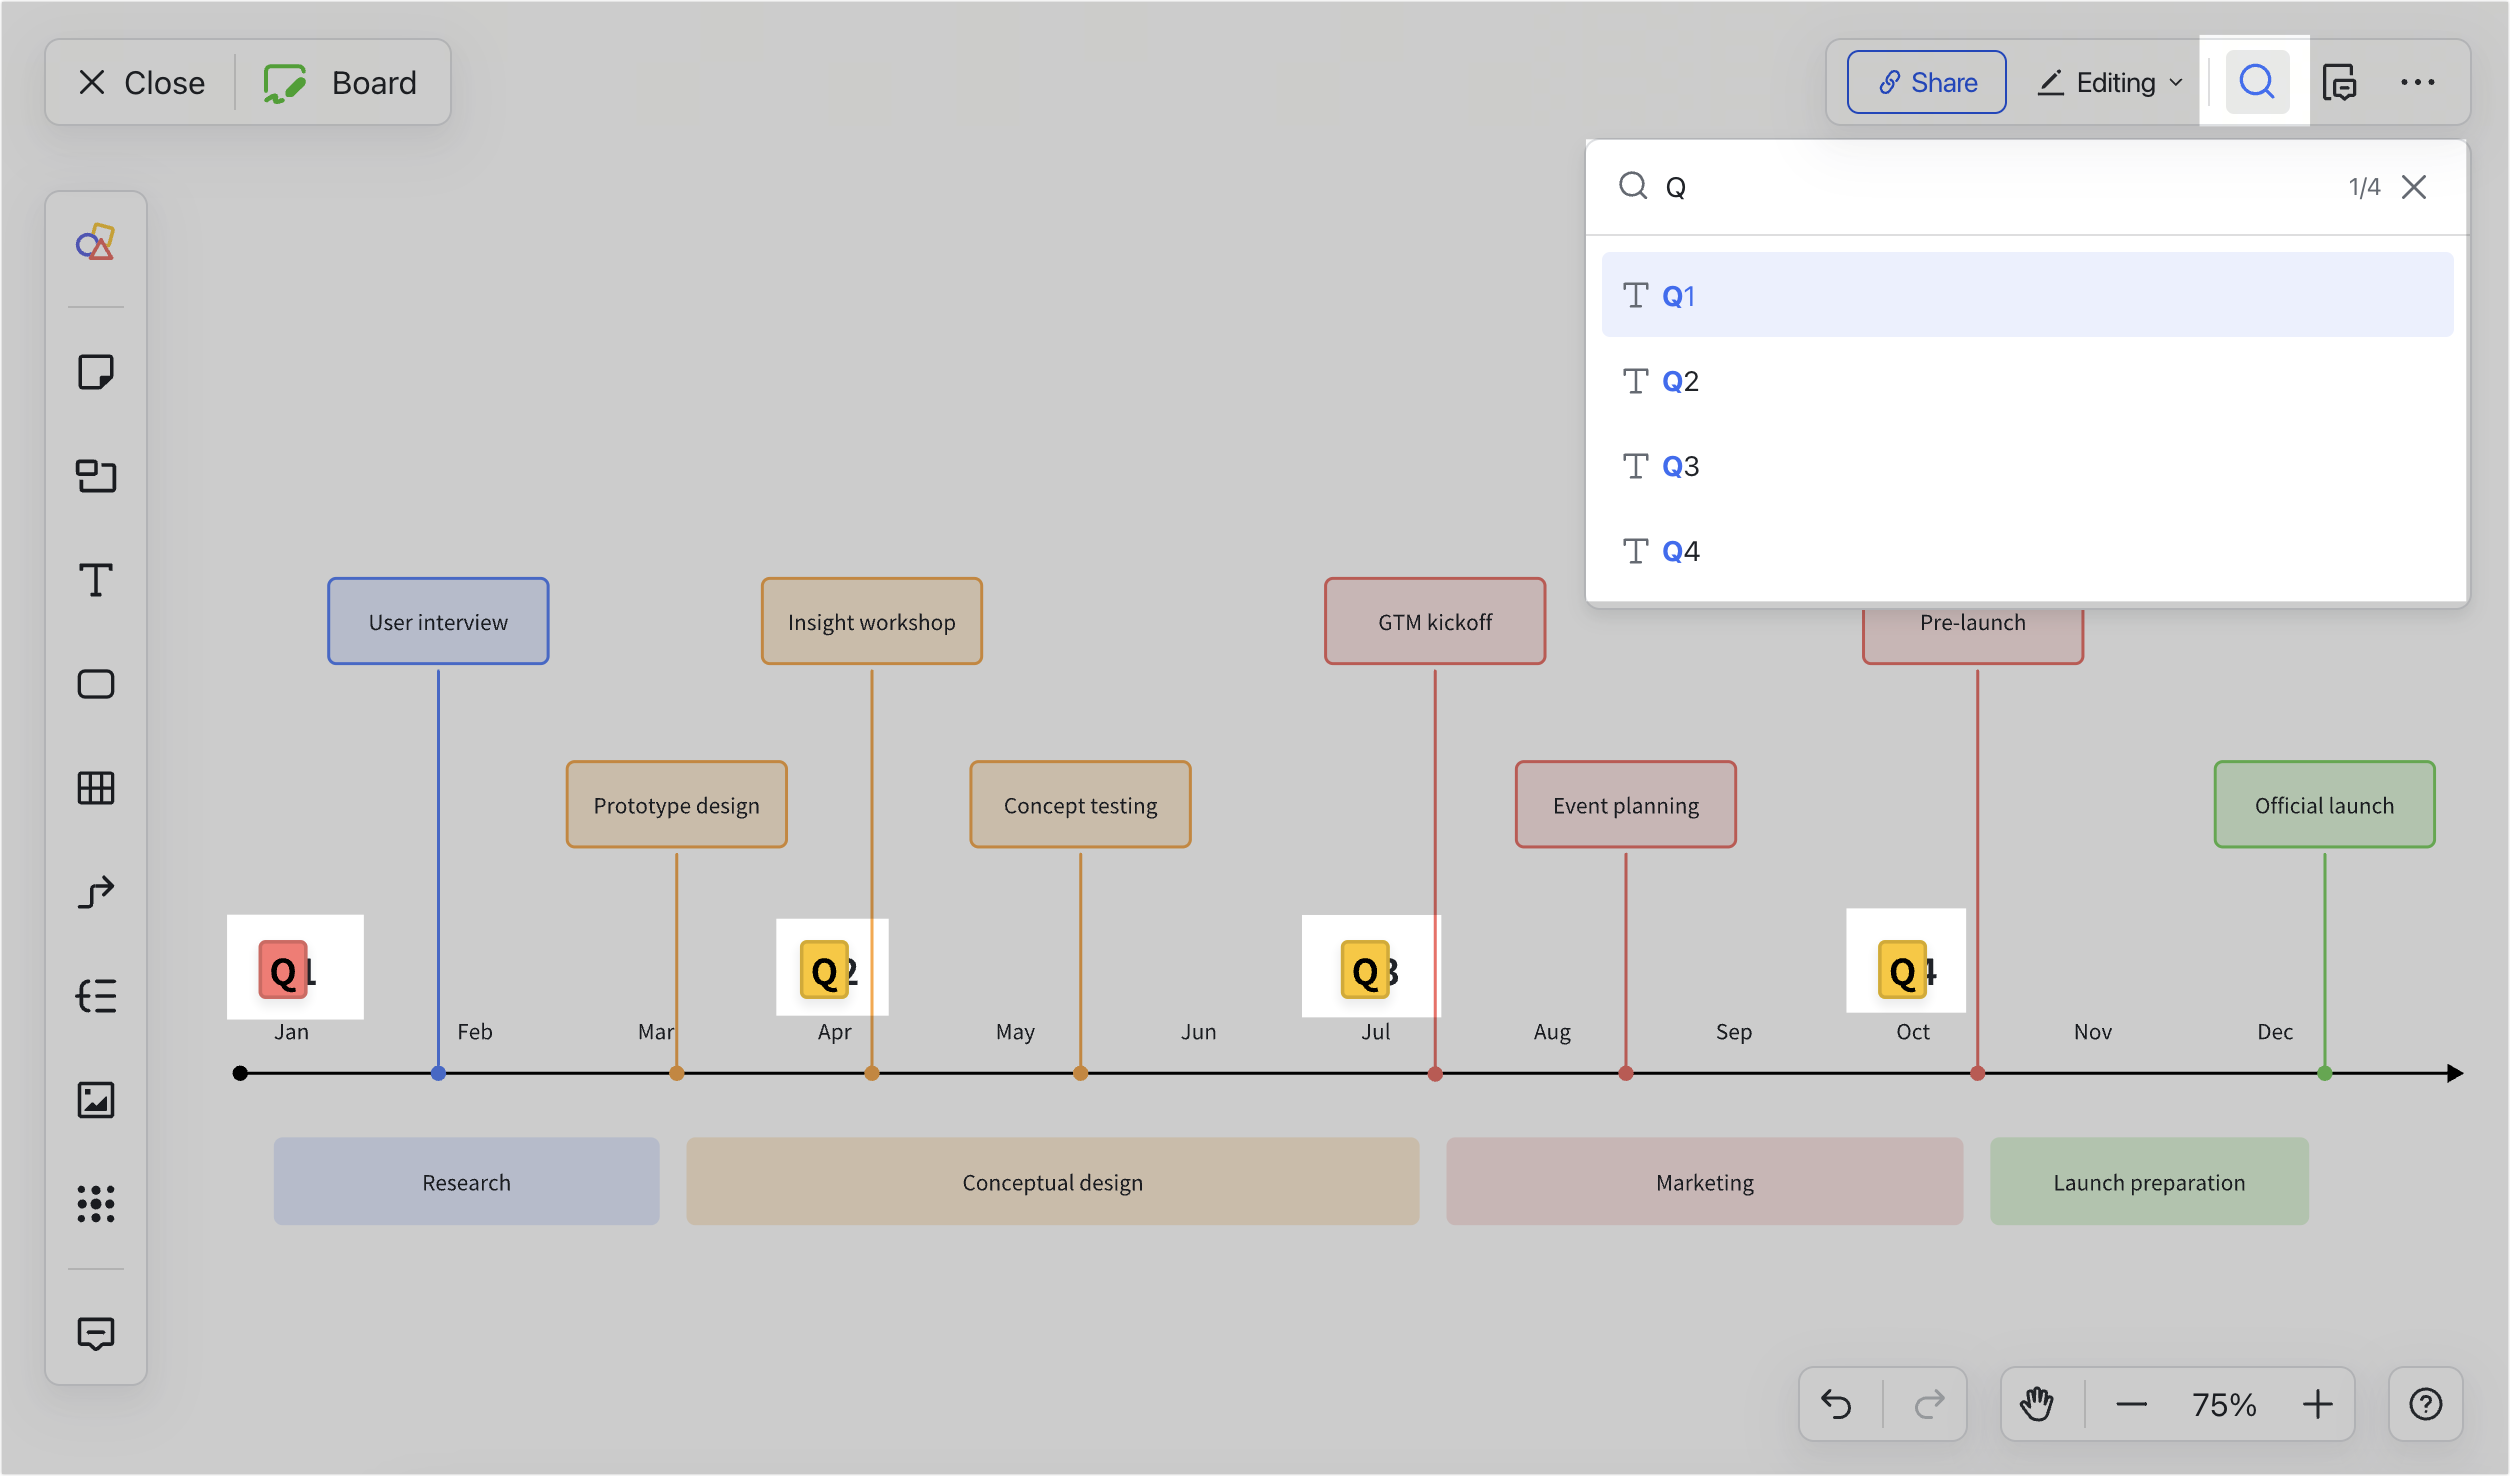The height and width of the screenshot is (1476, 2510).
Task: Select the connector line tool
Action: coord(96,892)
